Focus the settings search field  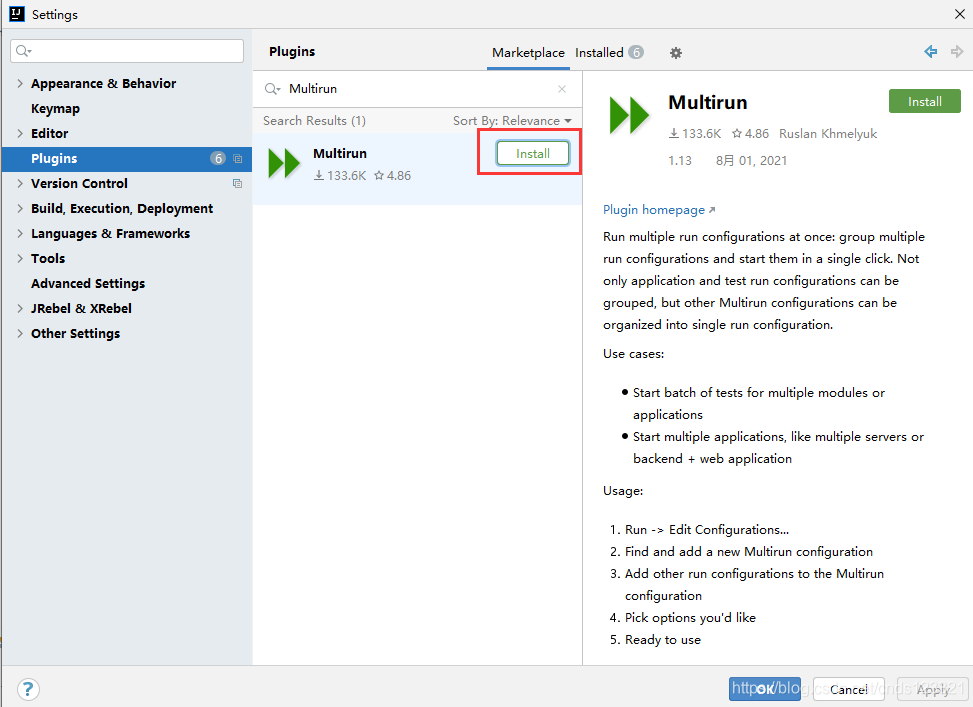127,51
